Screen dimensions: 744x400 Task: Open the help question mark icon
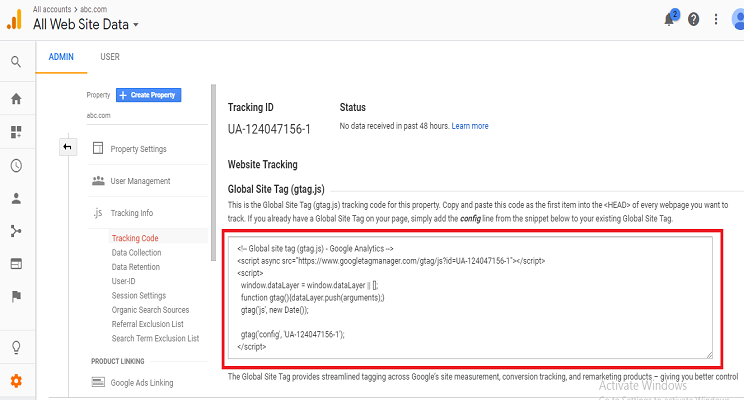click(693, 19)
